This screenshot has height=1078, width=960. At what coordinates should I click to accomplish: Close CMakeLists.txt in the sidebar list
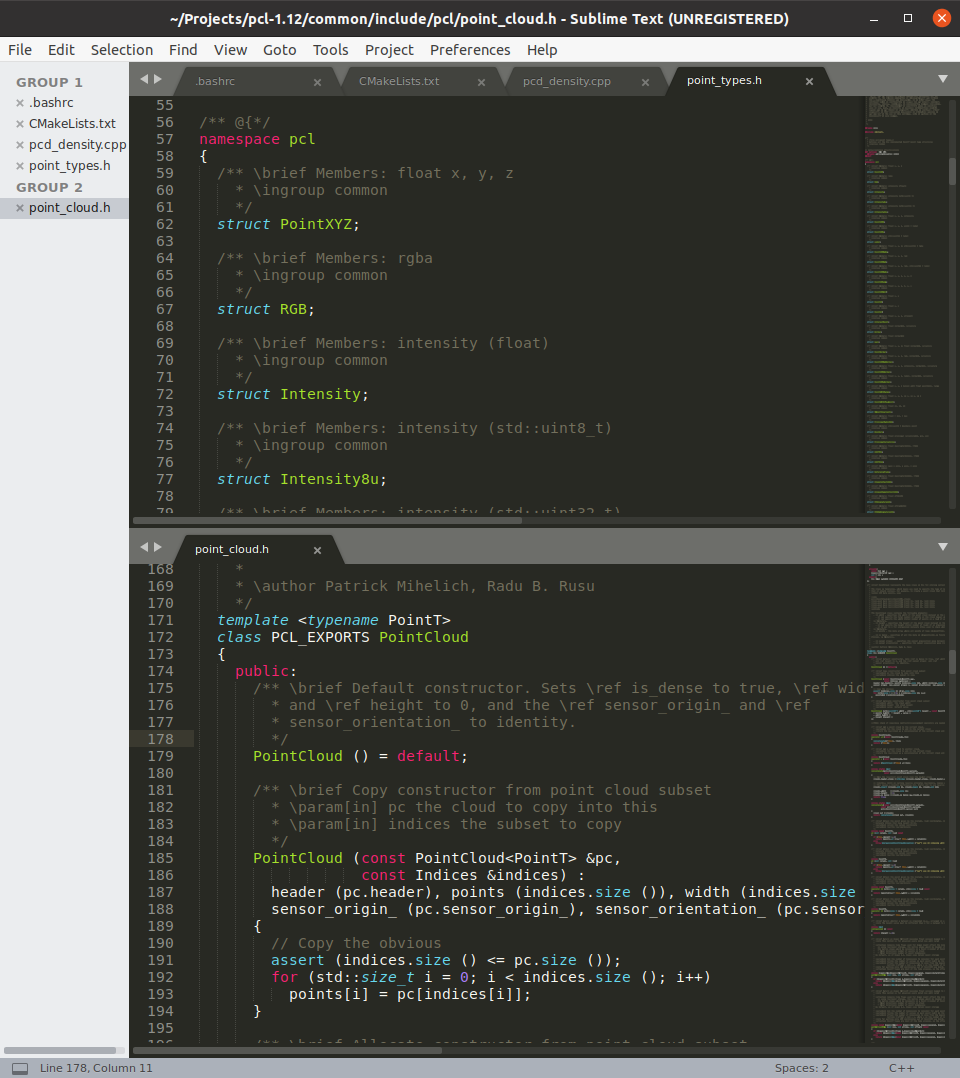pyautogui.click(x=20, y=124)
